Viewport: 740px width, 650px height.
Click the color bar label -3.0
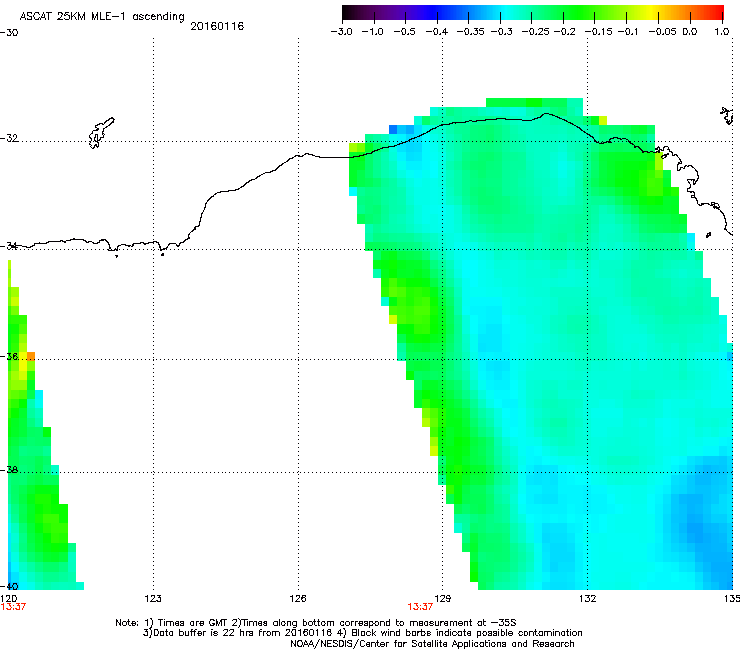coord(341,32)
